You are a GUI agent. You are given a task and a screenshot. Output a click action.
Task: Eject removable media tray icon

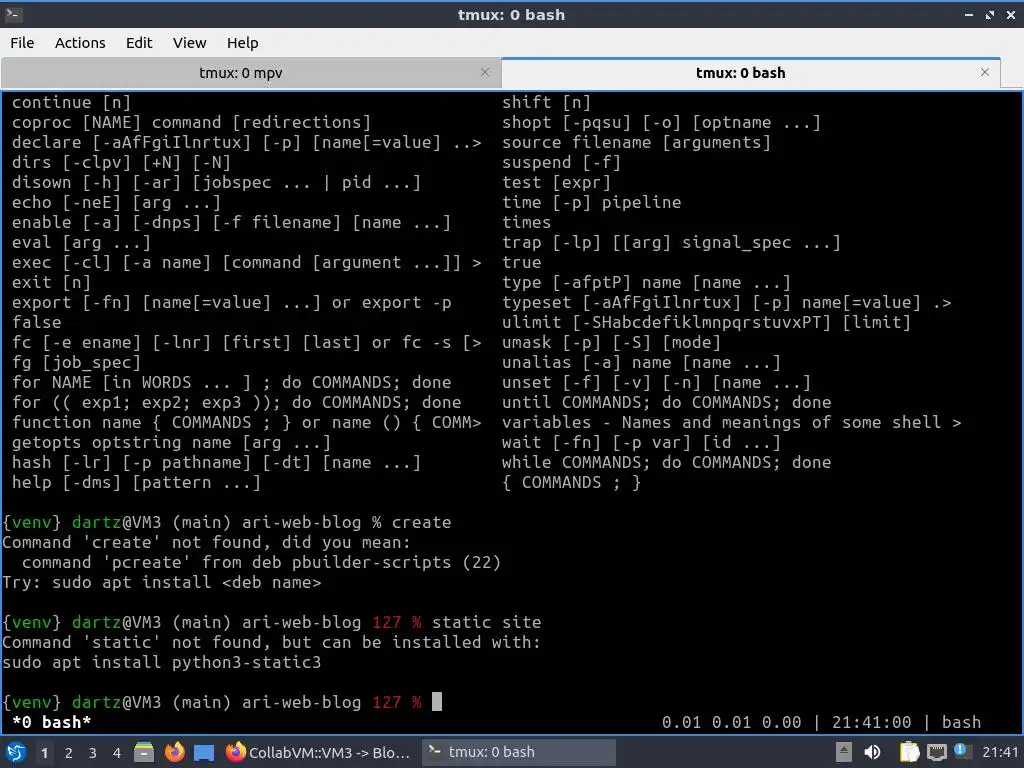844,752
